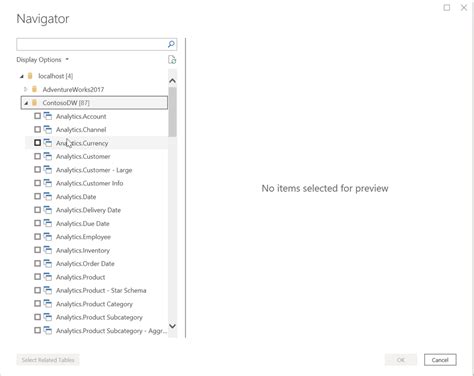Check the Analytics.Account checkbox
Viewport: 474px width, 376px height.
(37, 116)
